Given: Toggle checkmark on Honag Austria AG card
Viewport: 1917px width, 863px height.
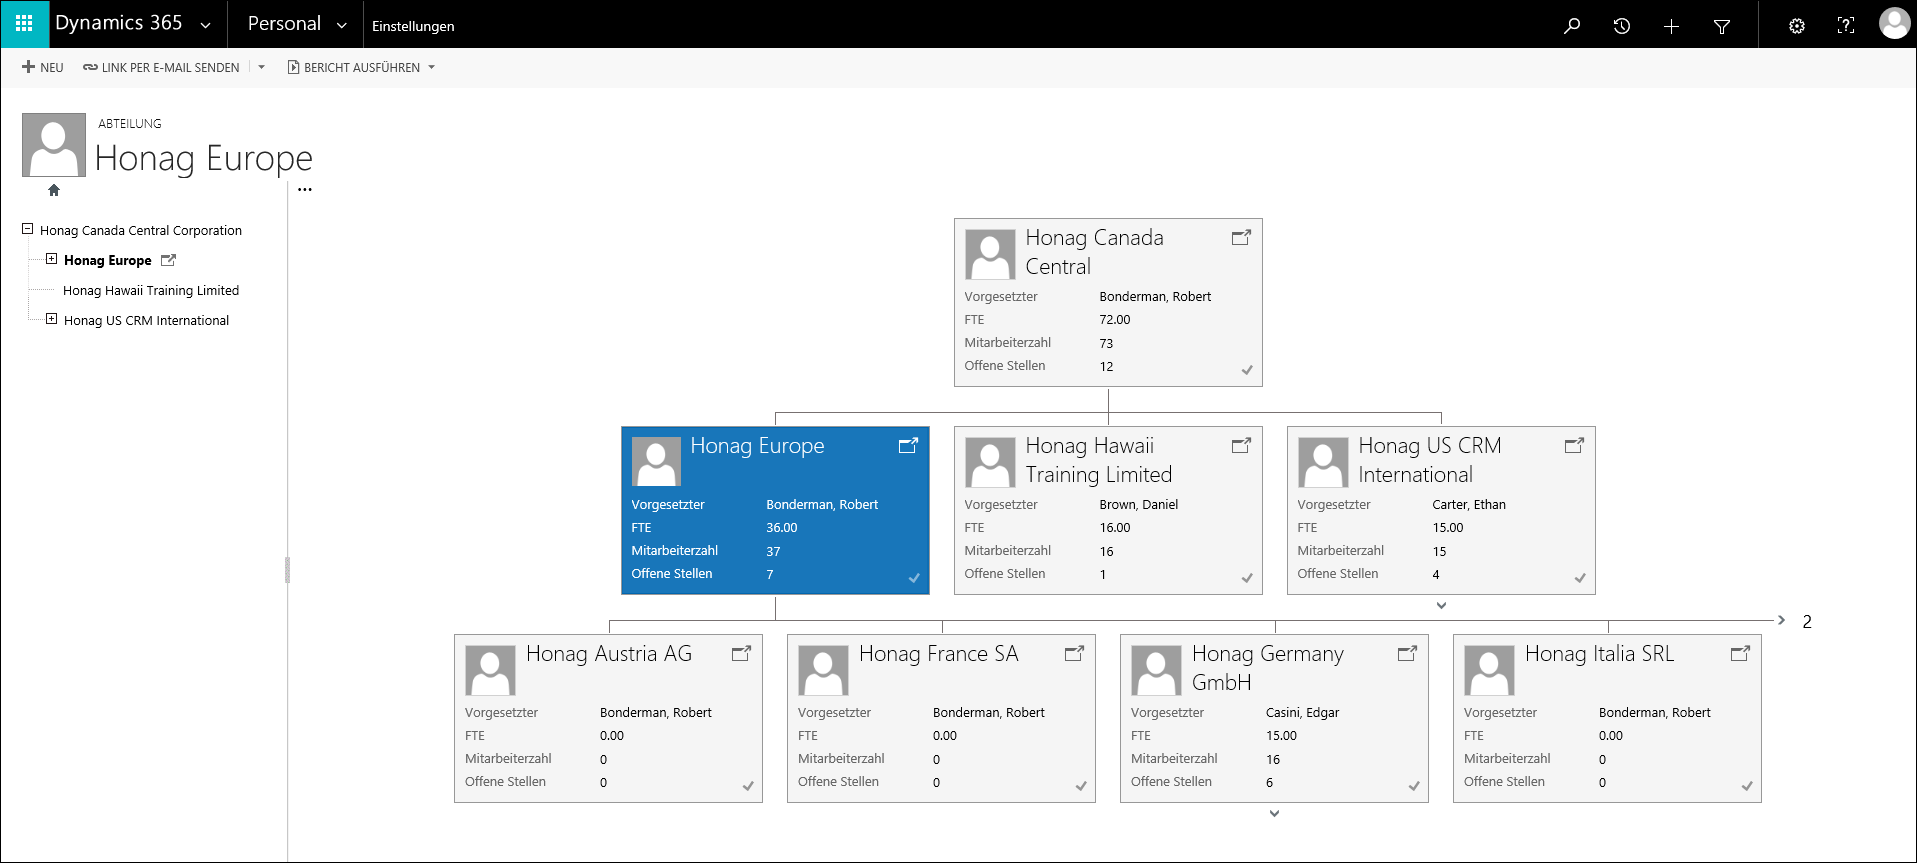Looking at the screenshot, I should point(748,786).
